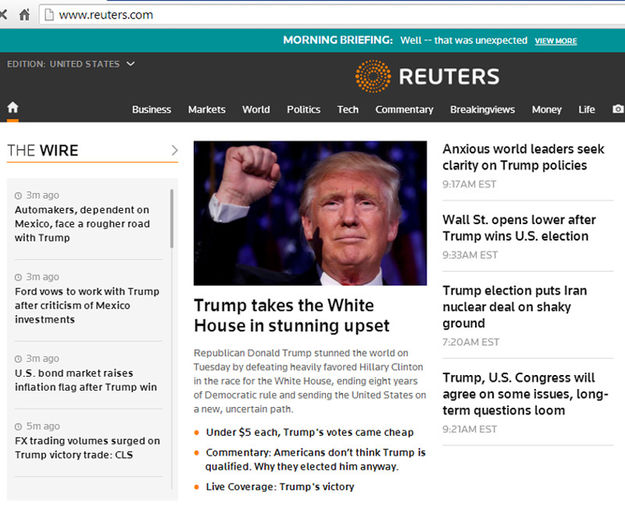Open 'Commentary: Americans don't think Trump is qualified'
Screen dimensions: 625x525
point(315,459)
